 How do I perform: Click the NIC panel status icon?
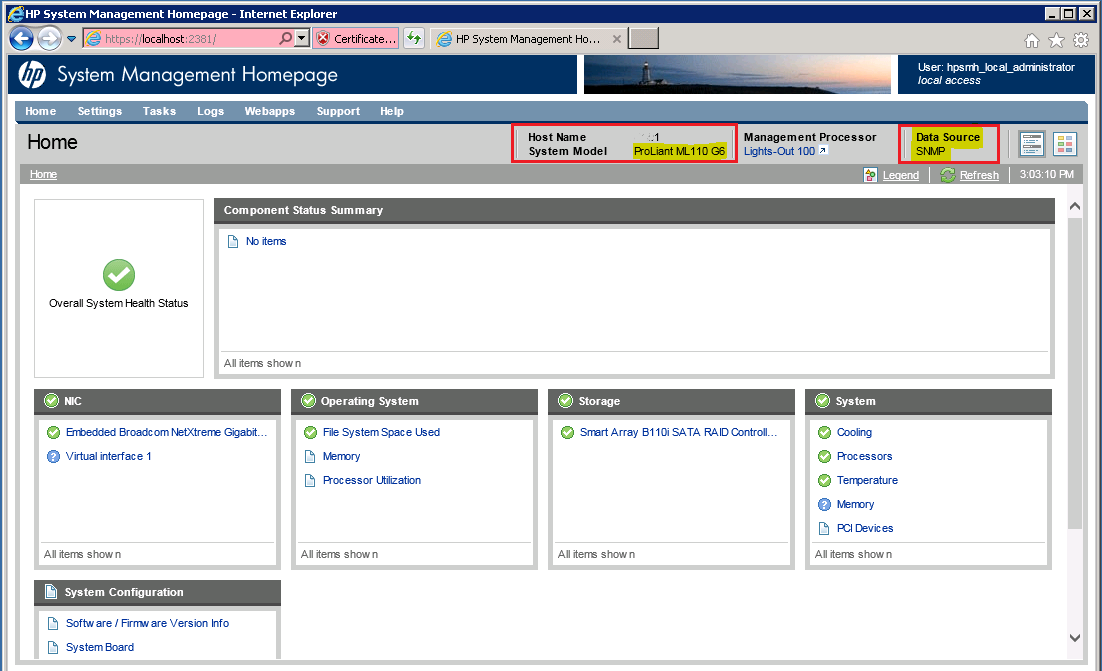pyautogui.click(x=51, y=400)
